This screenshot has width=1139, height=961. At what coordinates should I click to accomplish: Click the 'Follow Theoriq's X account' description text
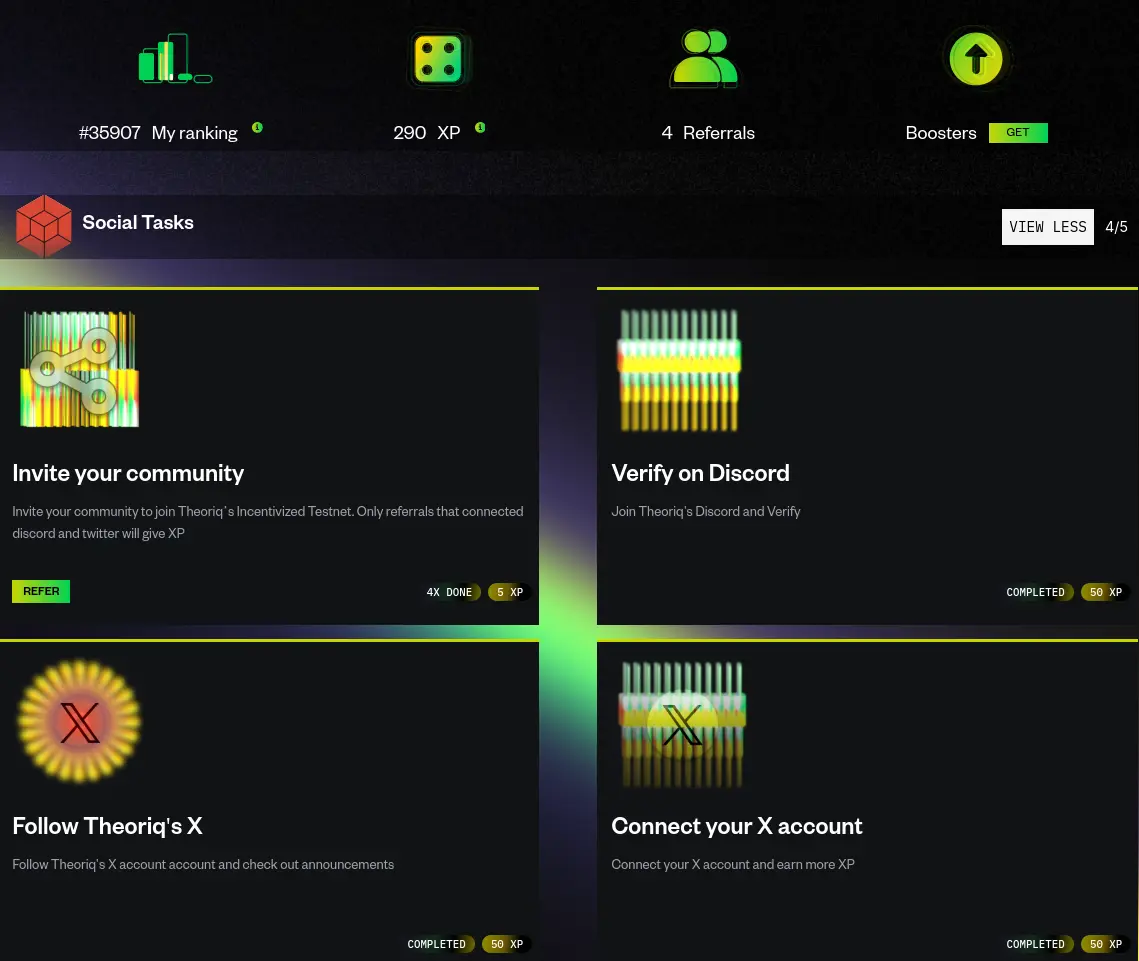[x=203, y=864]
